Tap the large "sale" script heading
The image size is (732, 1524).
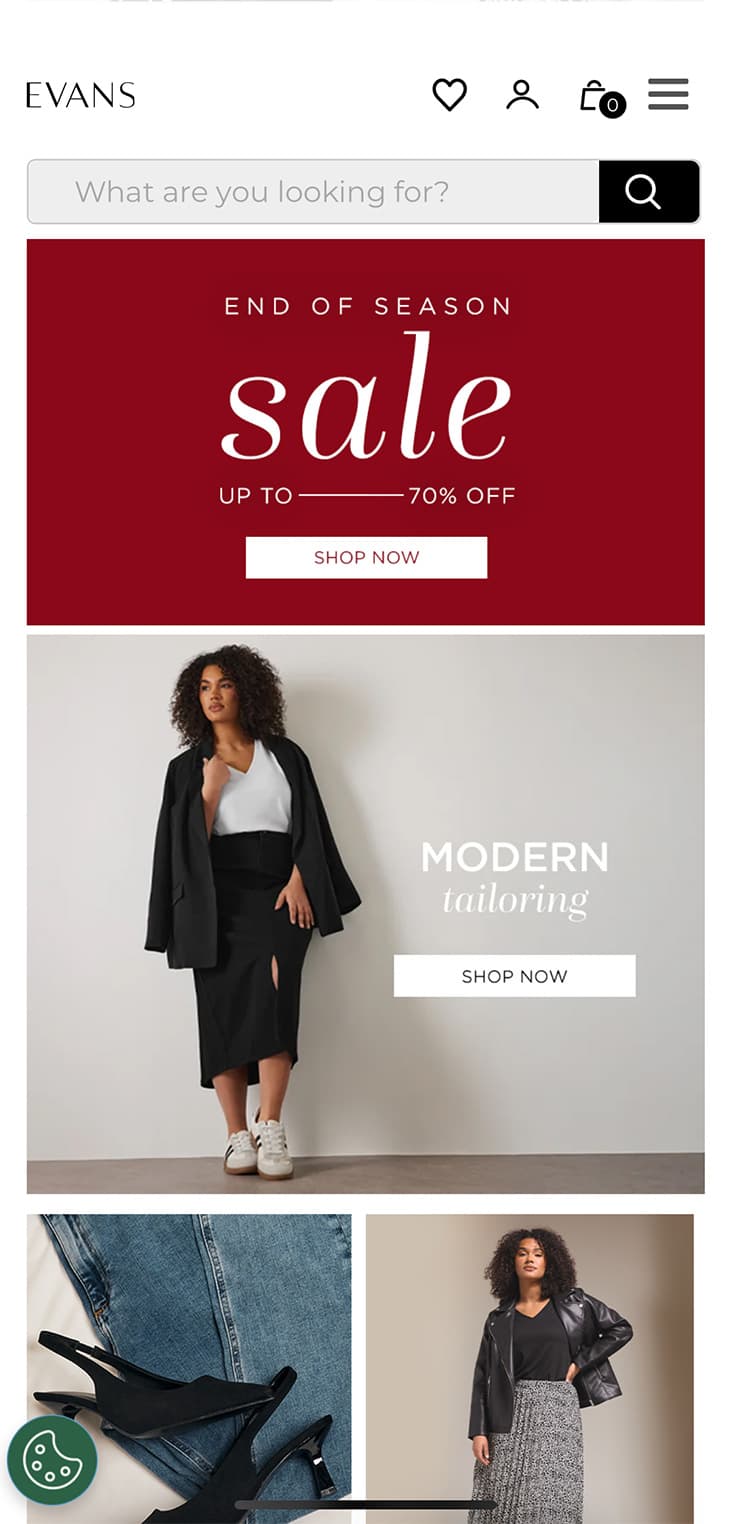tap(366, 399)
